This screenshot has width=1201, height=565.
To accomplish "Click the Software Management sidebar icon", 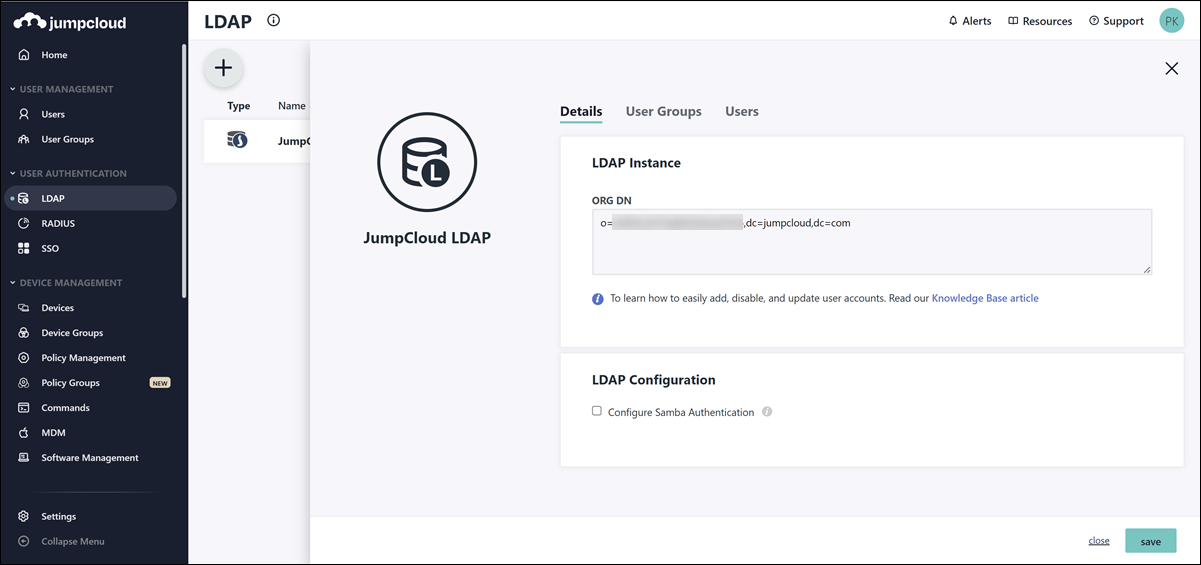I will [x=24, y=458].
